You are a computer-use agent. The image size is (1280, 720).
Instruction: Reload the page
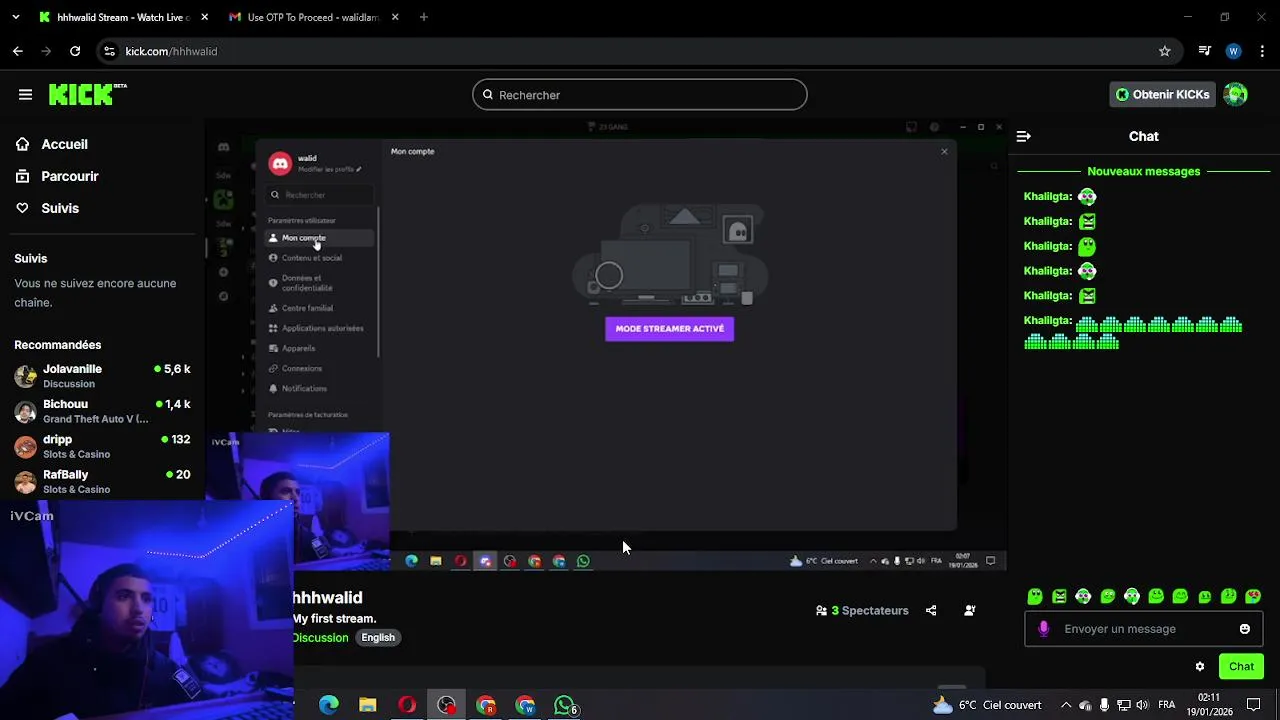pos(75,51)
